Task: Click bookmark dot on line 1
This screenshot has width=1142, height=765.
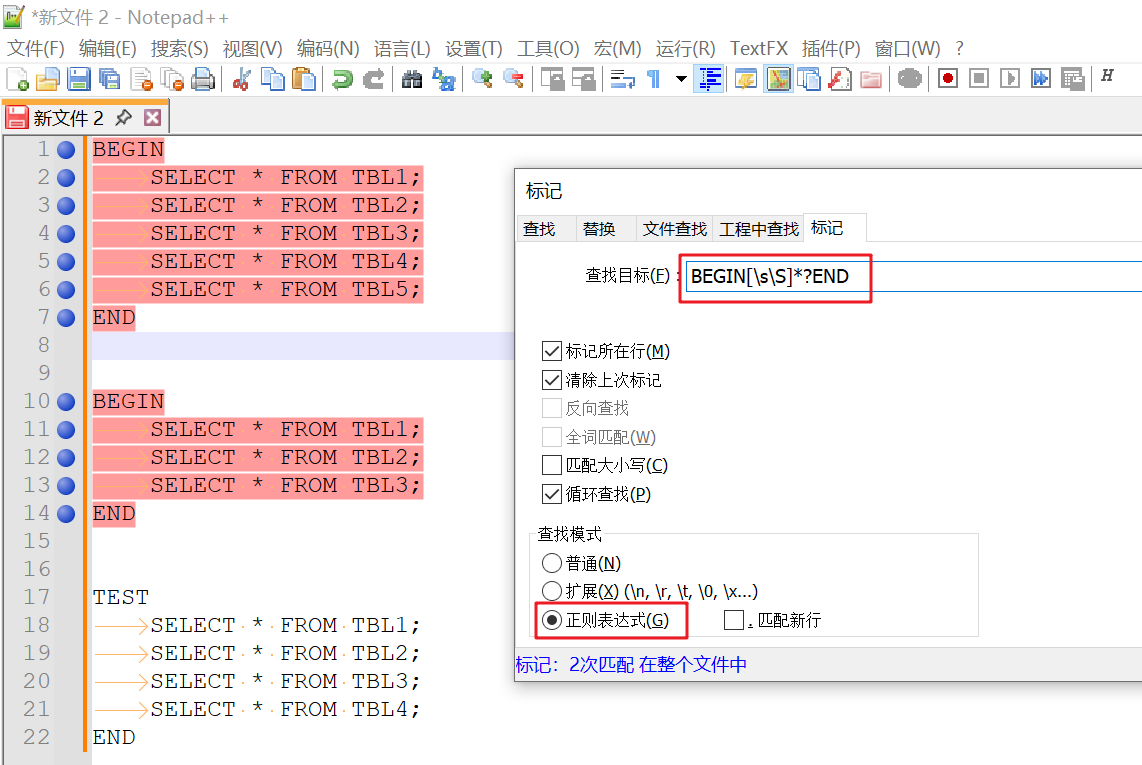Action: tap(66, 150)
